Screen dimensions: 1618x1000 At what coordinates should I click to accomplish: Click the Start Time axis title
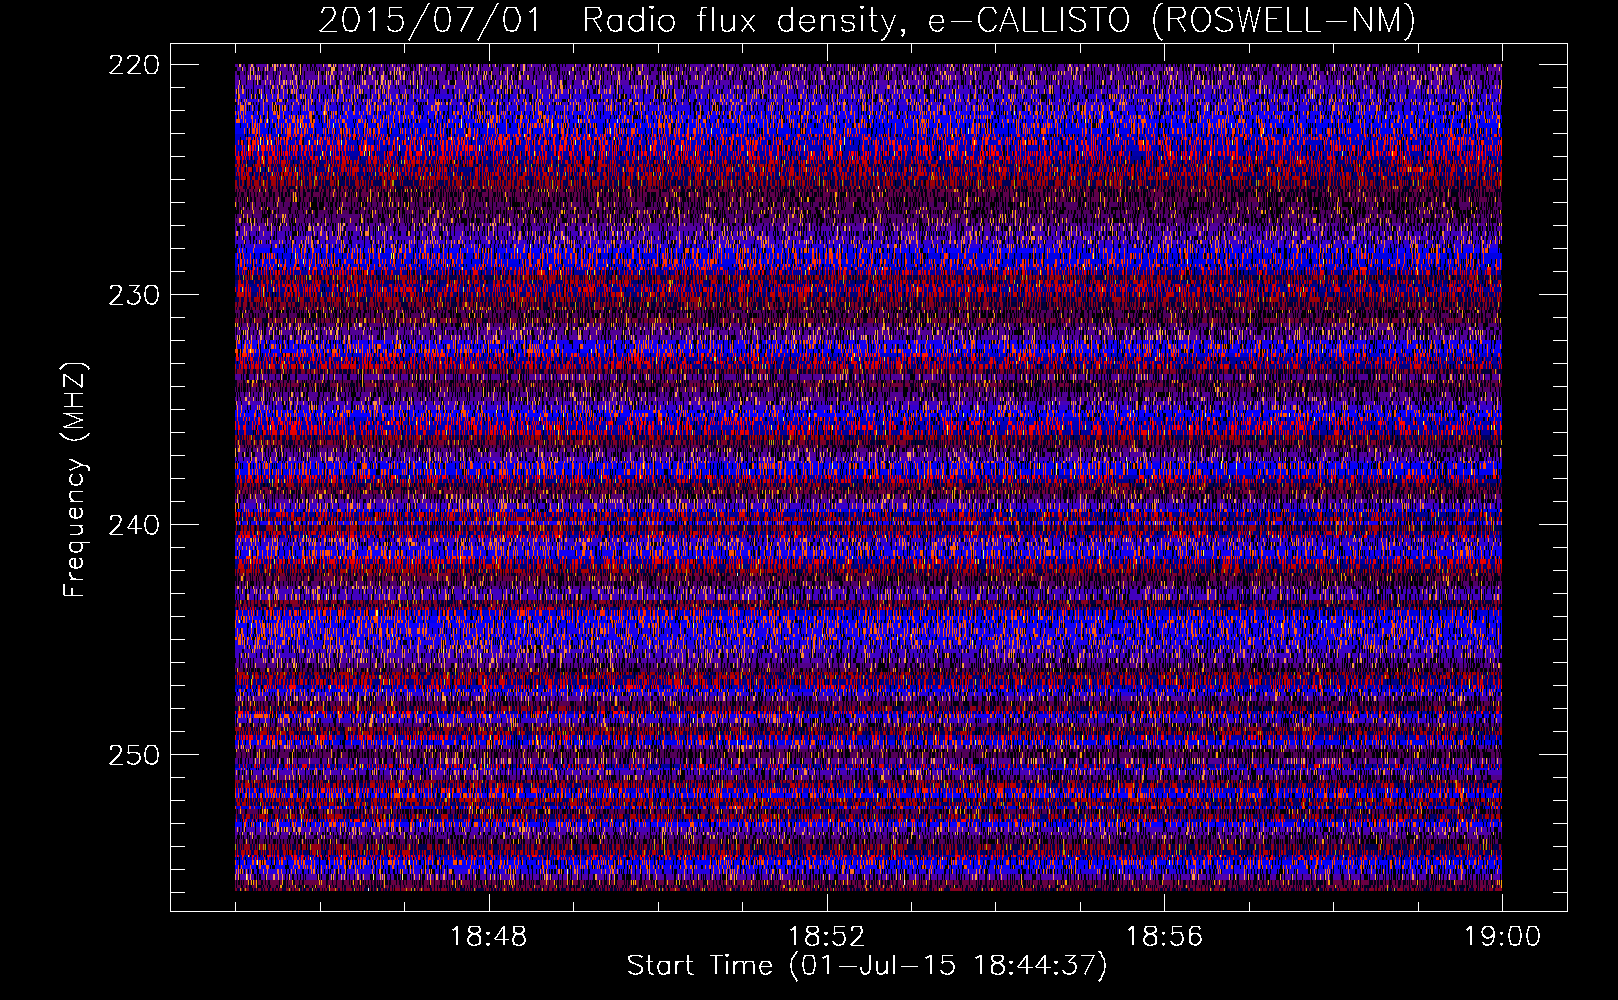click(867, 966)
